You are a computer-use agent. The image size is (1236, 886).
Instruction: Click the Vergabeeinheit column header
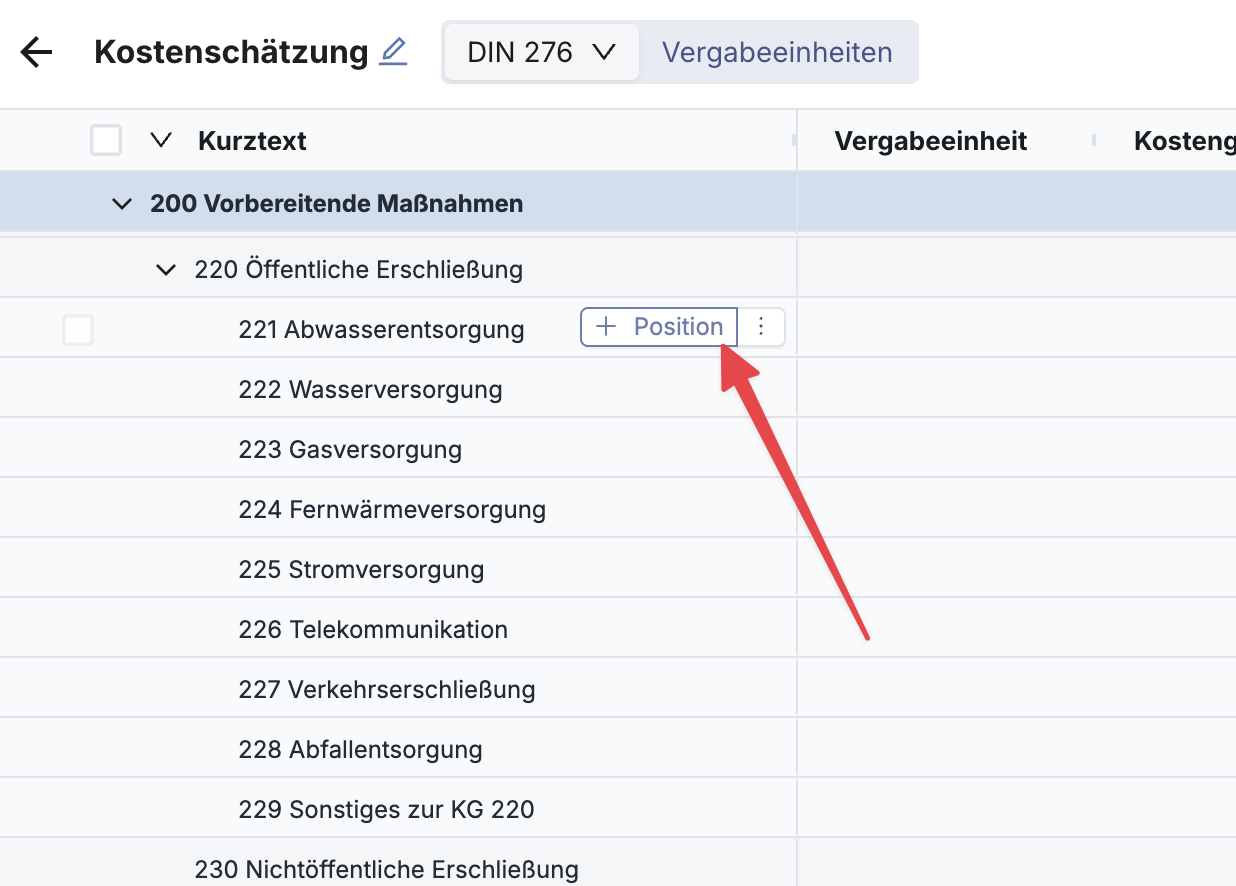tap(930, 141)
